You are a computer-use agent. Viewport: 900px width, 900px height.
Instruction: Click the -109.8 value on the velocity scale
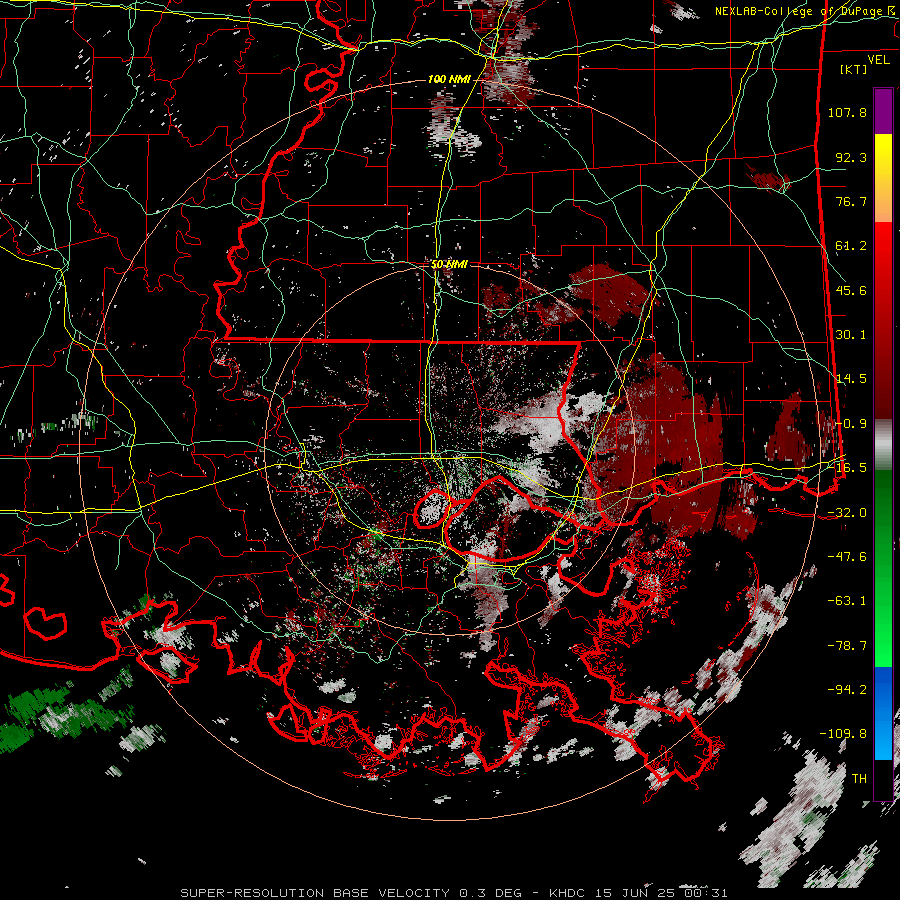tap(843, 734)
